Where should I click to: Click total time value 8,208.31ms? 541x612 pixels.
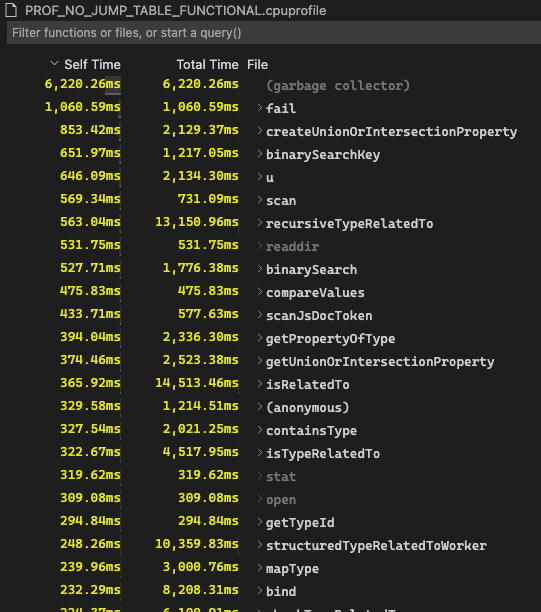coord(201,590)
